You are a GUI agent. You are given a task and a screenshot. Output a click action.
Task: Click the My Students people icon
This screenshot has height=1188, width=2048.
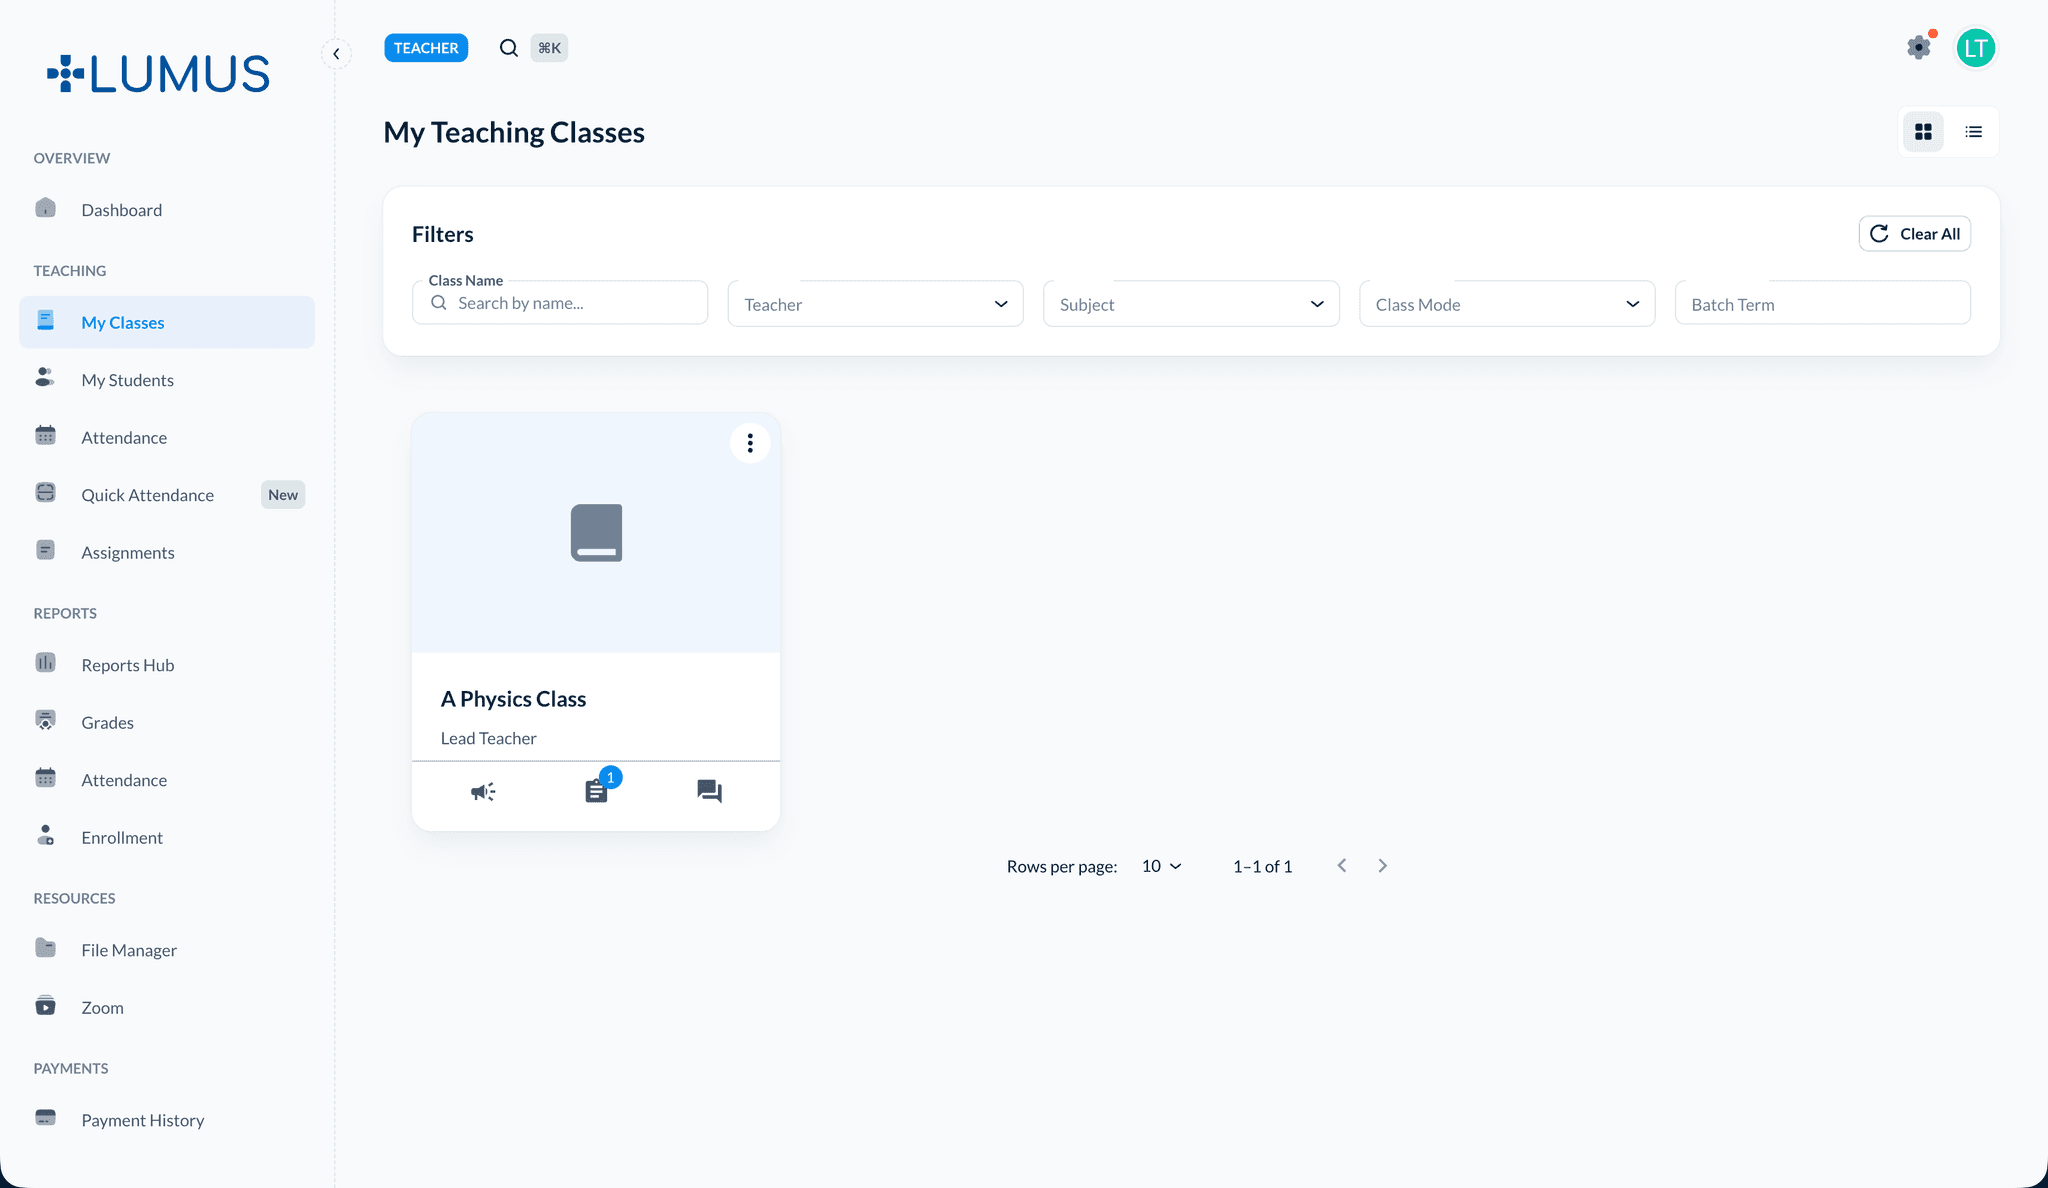tap(45, 377)
